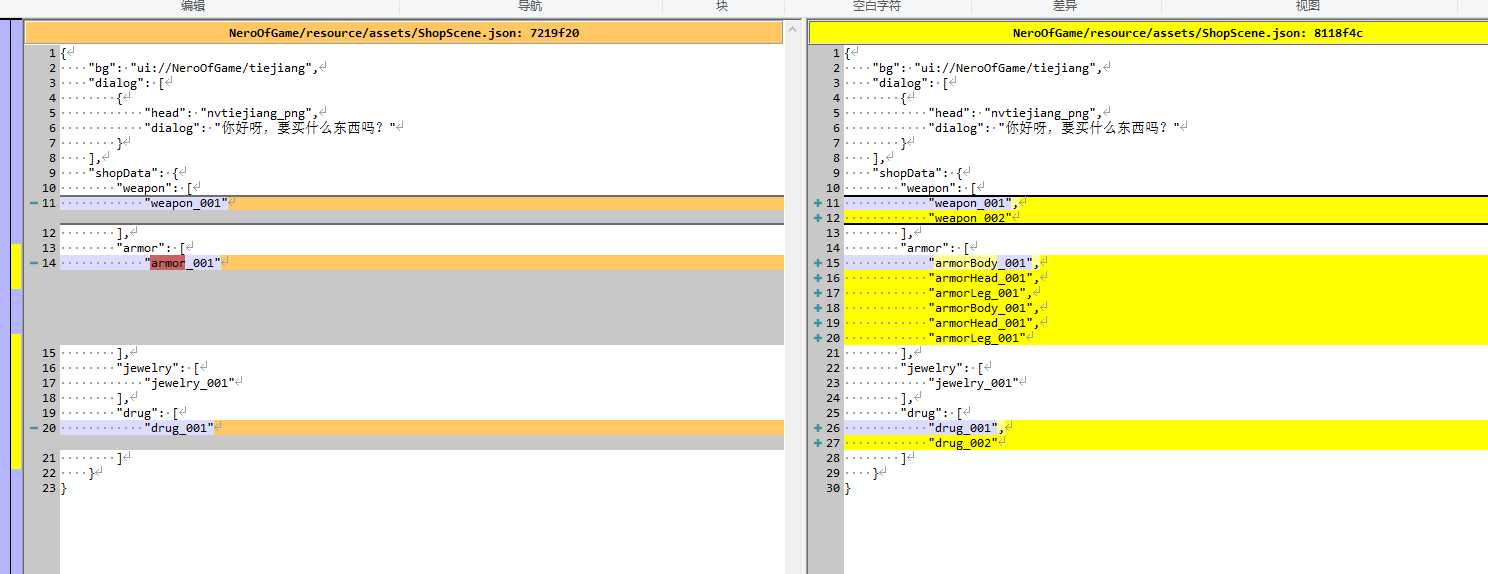The image size is (1488, 574).
Task: Click the Chinese dialog text line in right pane
Action: [1166, 128]
